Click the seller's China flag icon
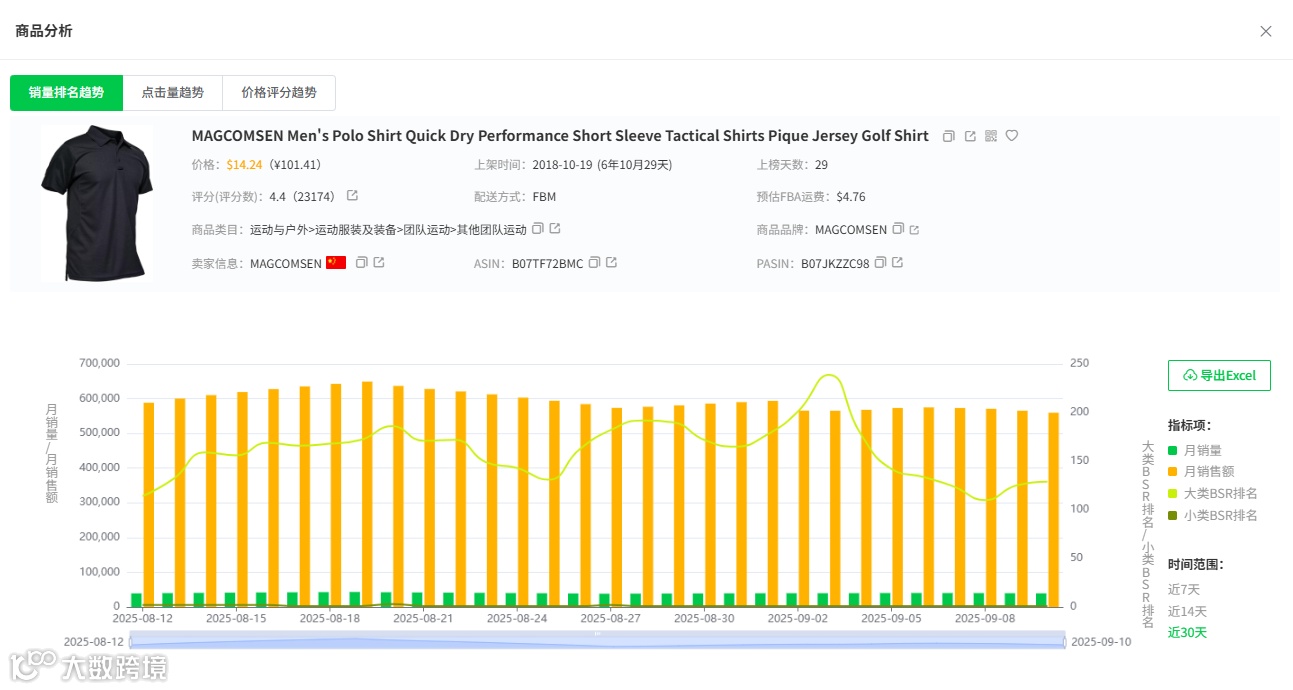This screenshot has height=690, width=1293. [x=336, y=263]
